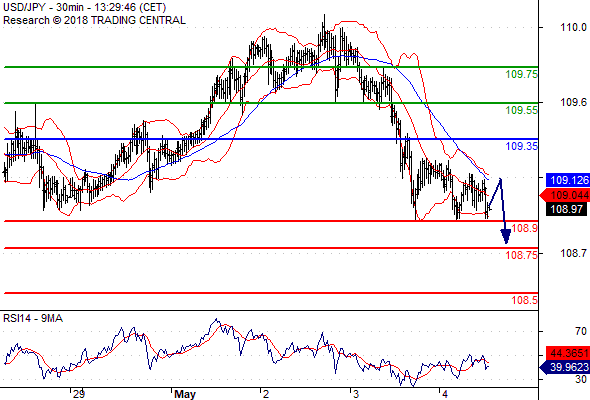
Task: Click the USD/JPY 30min chart title
Action: (x=85, y=8)
